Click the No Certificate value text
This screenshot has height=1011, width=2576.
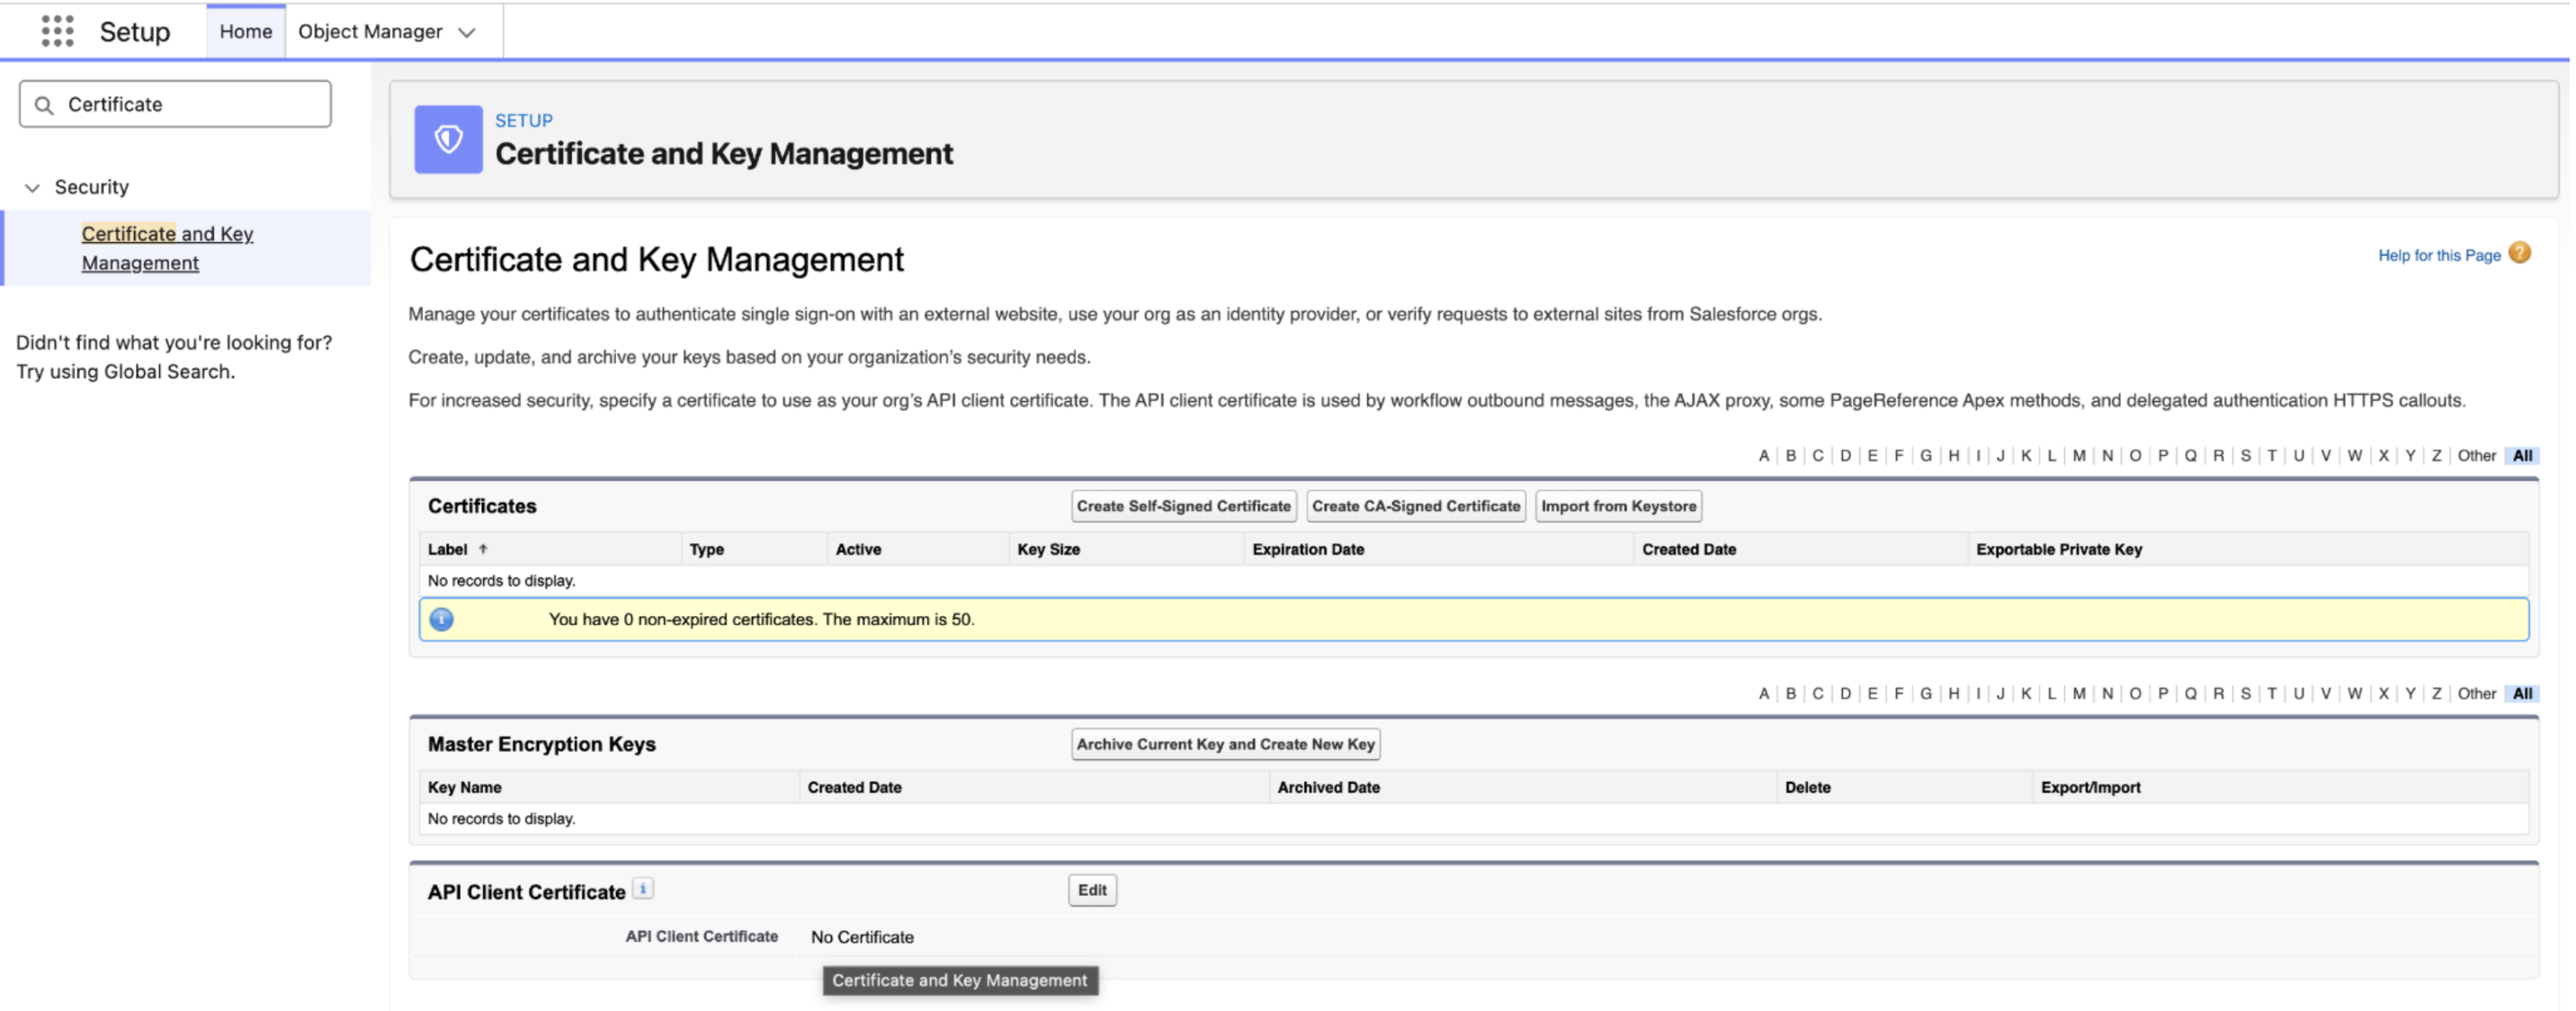pyautogui.click(x=862, y=937)
